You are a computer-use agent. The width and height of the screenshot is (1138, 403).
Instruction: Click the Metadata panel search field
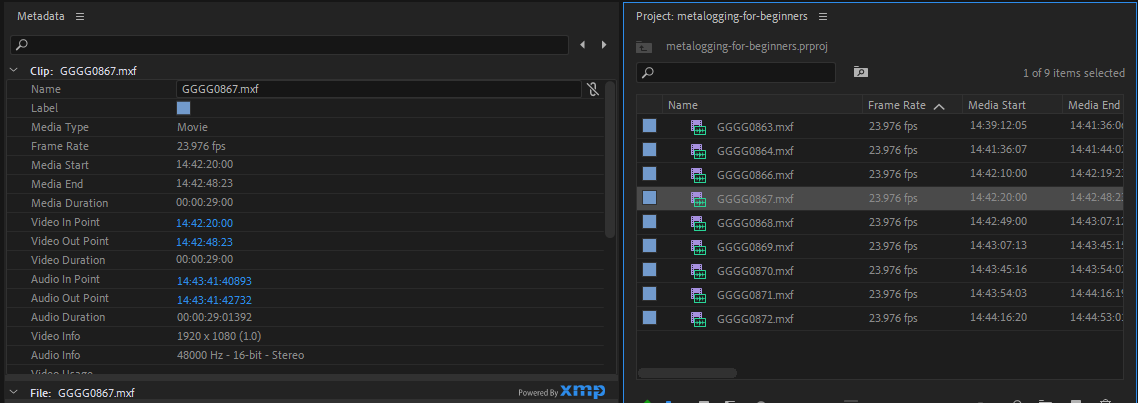tap(290, 45)
